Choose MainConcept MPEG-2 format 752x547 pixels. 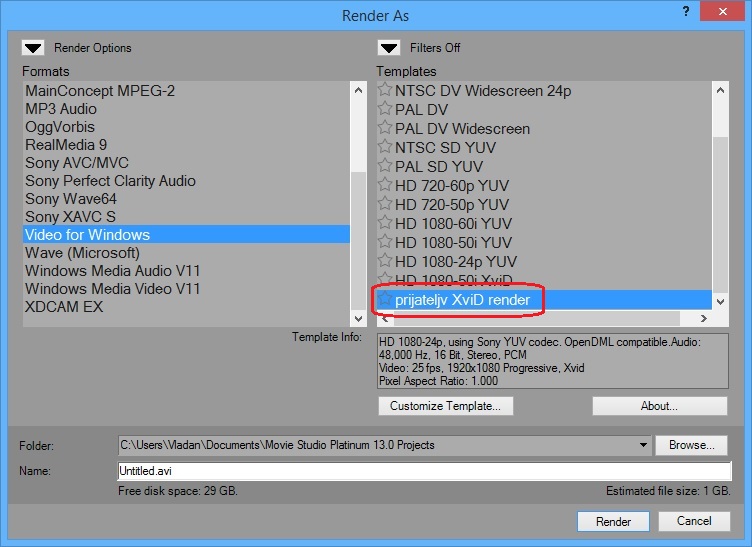[x=100, y=91]
